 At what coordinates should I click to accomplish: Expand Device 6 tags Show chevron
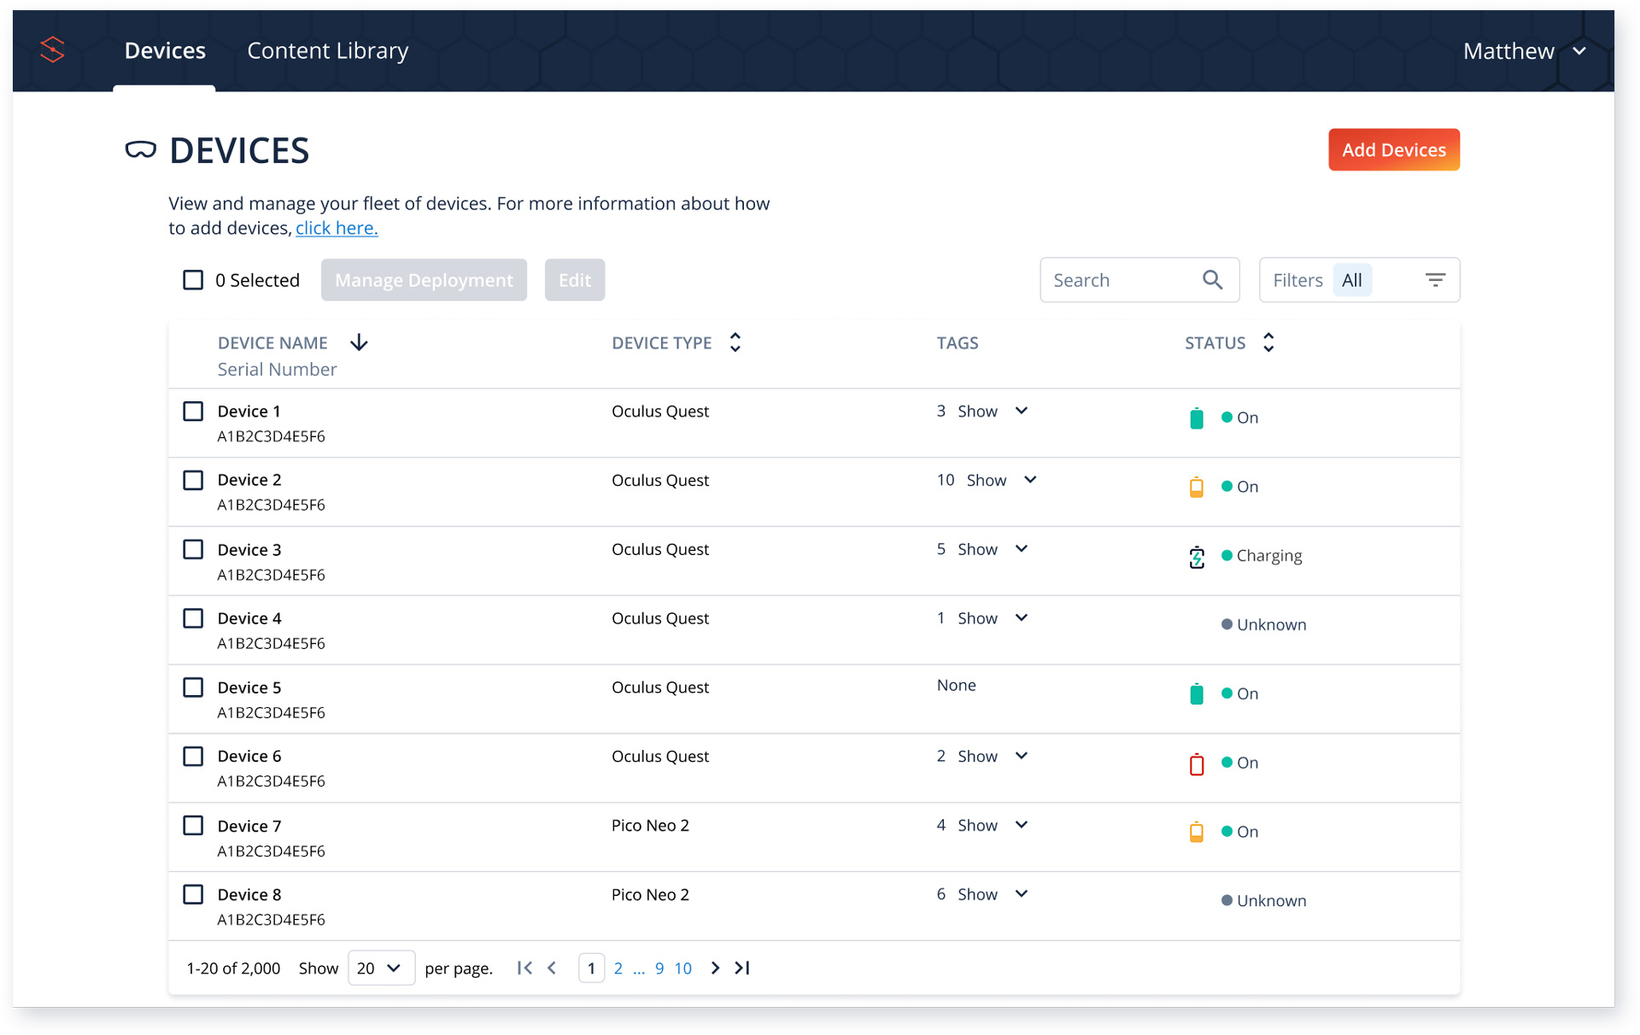(x=1021, y=756)
